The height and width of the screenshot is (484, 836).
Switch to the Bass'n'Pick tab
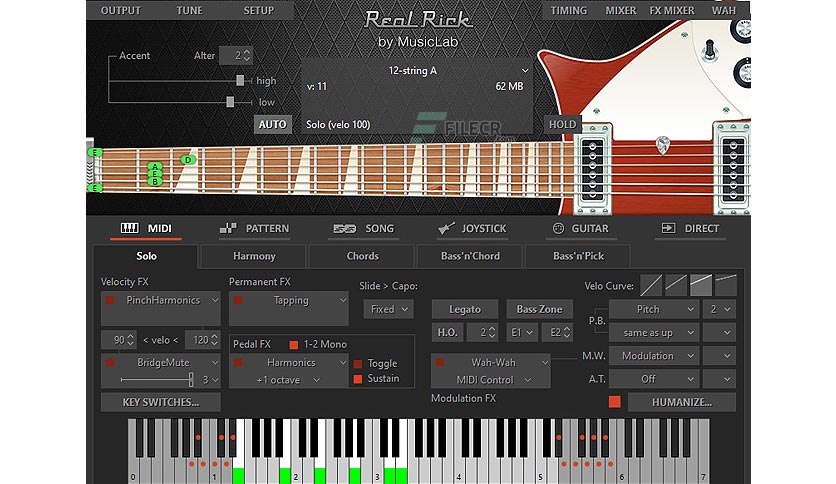[x=578, y=256]
